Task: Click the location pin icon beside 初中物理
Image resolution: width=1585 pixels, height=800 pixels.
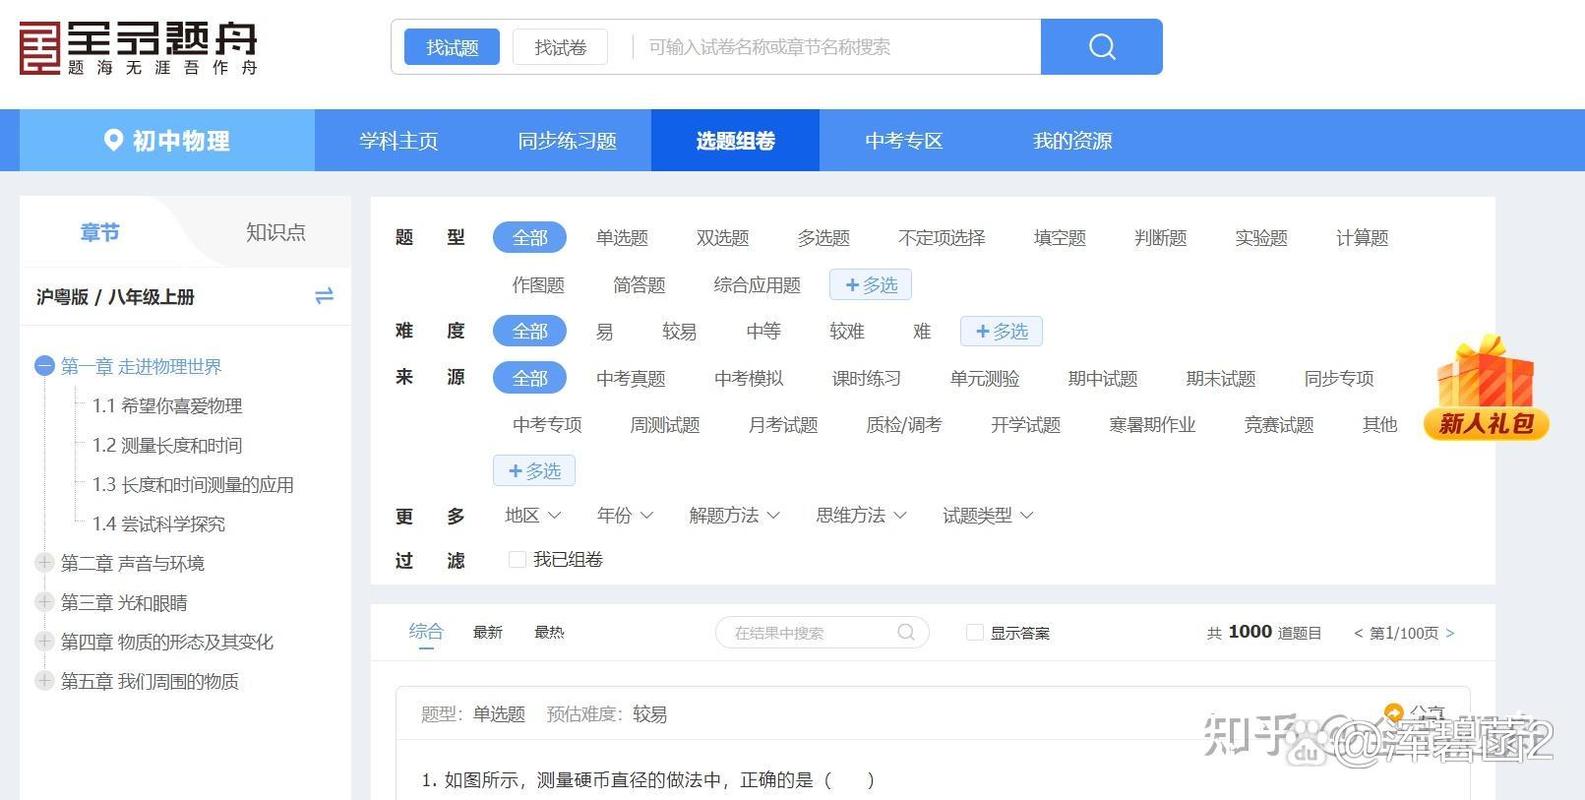Action: (113, 140)
